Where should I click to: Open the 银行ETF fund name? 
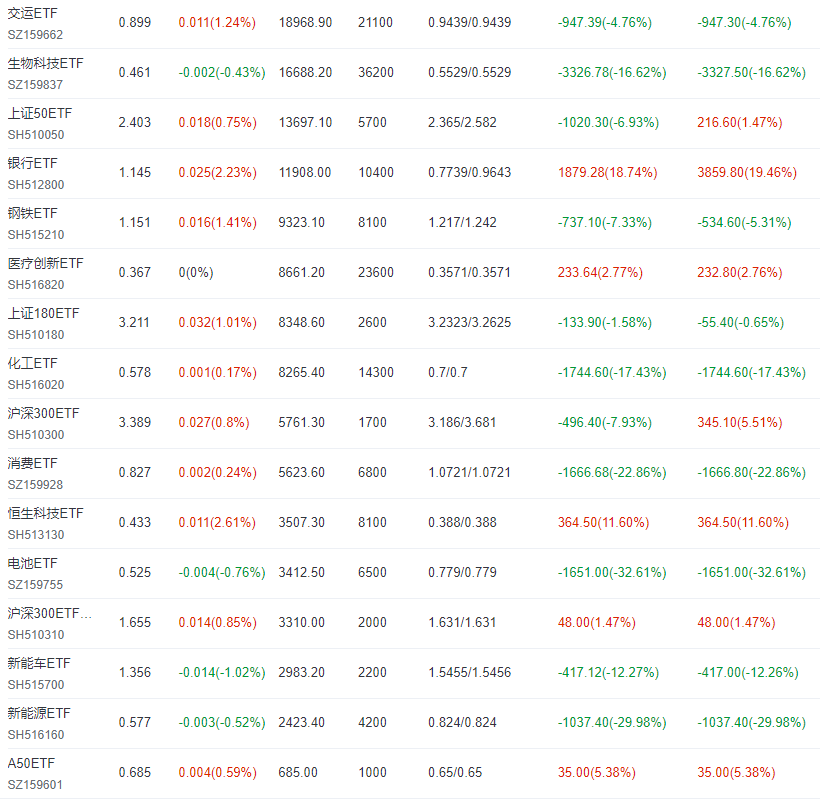(x=32, y=163)
